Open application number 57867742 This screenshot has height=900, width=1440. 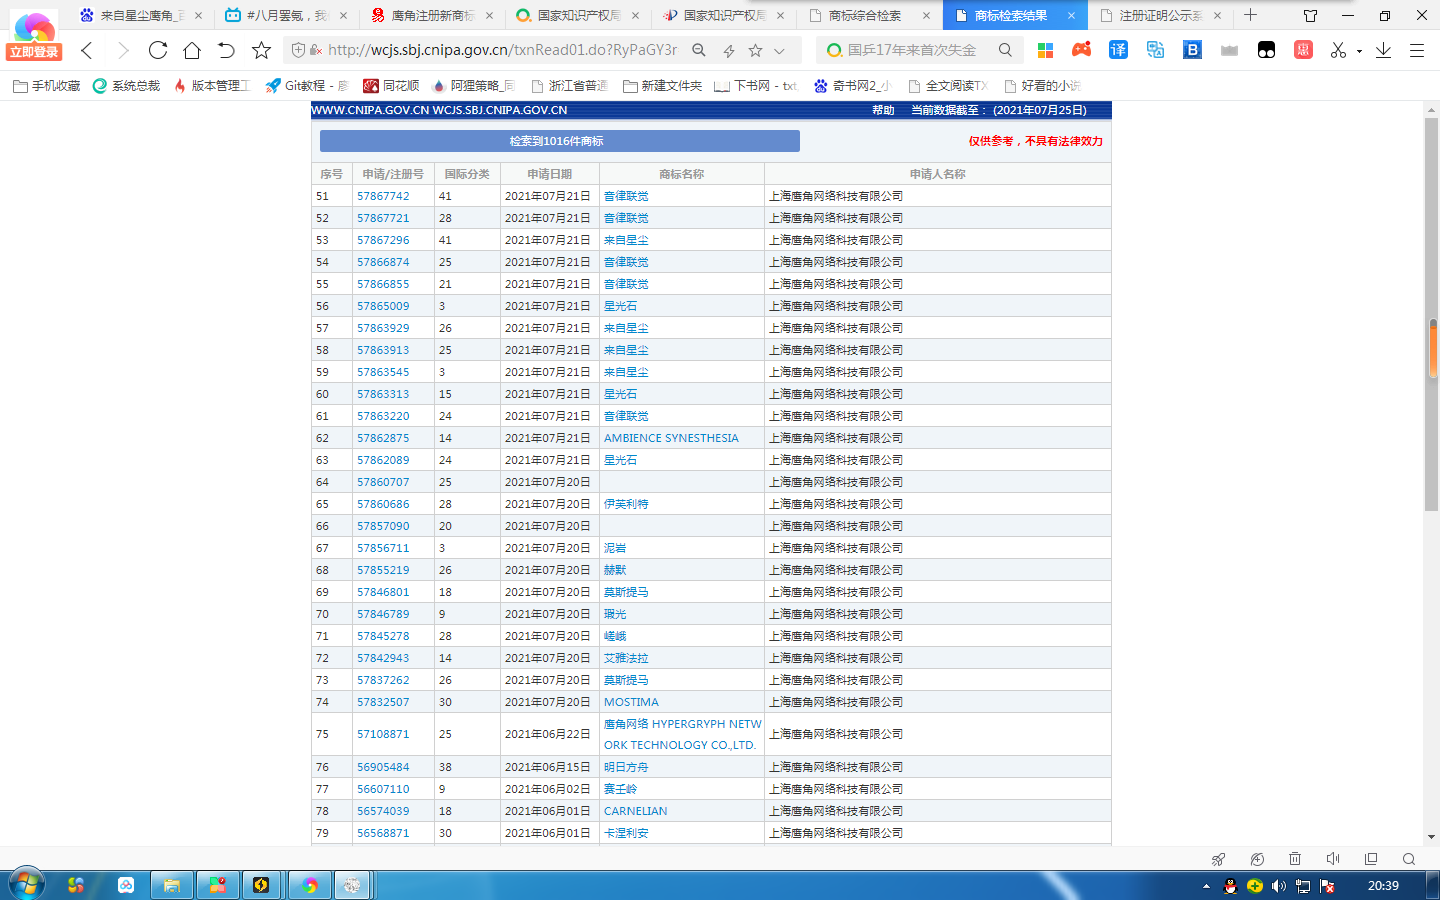(x=383, y=196)
